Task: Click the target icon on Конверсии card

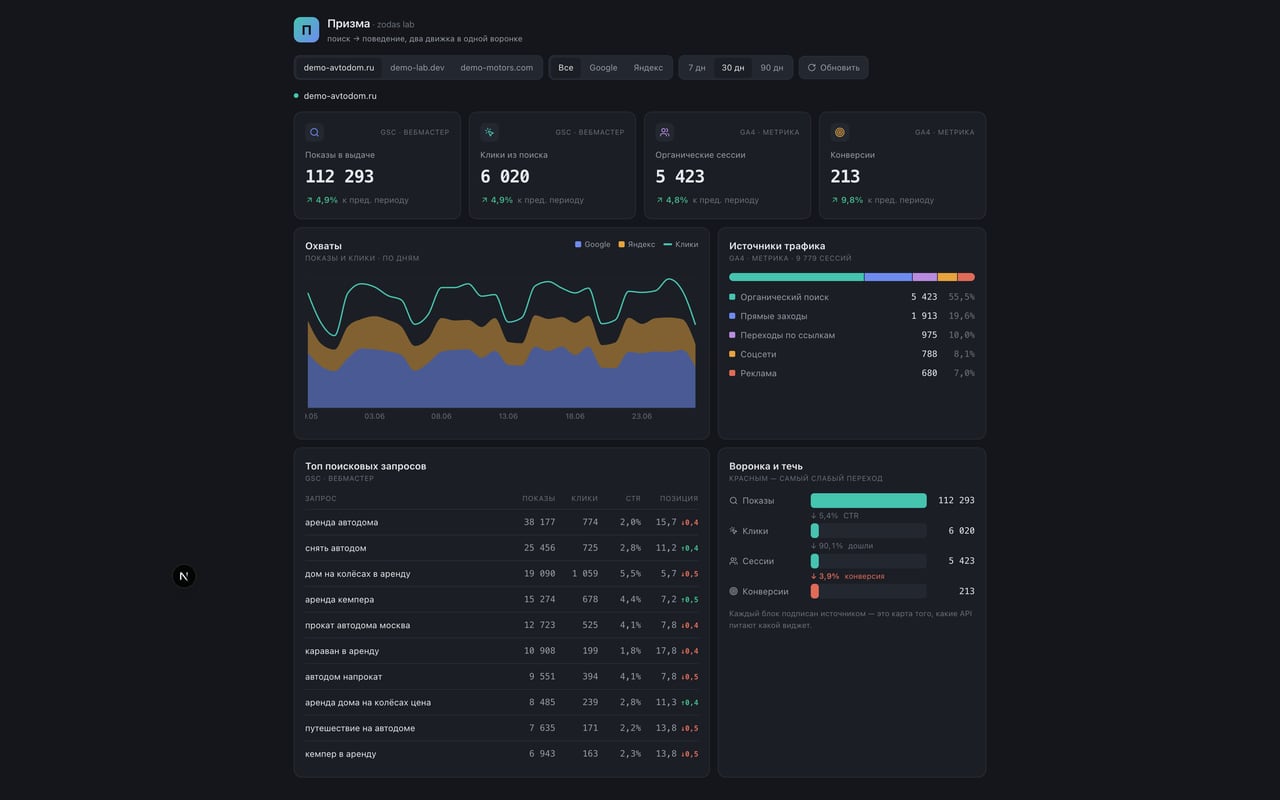Action: point(840,132)
